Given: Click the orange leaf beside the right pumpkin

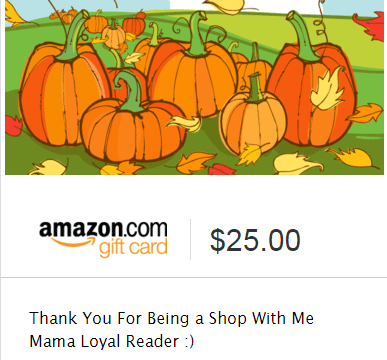Looking at the screenshot, I should point(364,113).
